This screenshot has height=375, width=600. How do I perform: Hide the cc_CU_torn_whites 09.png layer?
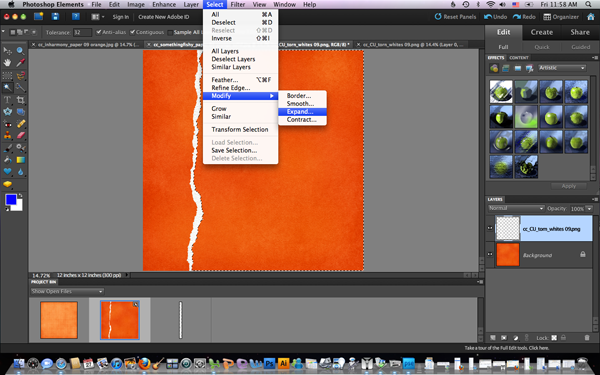click(x=490, y=228)
